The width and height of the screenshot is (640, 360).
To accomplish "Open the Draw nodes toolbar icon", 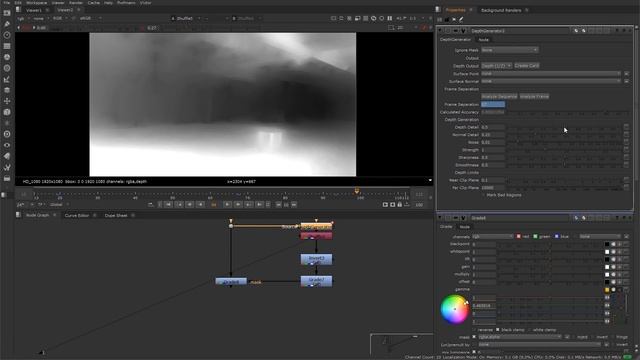I will coord(7,24).
